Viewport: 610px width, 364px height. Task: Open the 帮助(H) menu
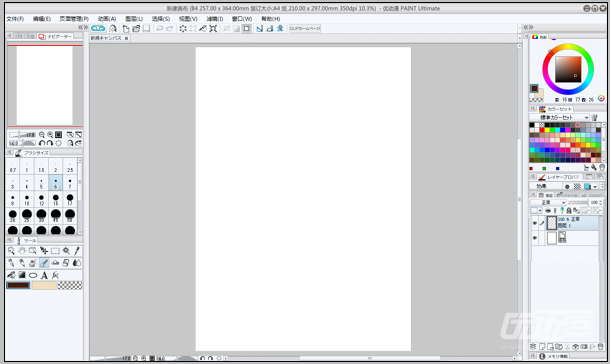271,19
